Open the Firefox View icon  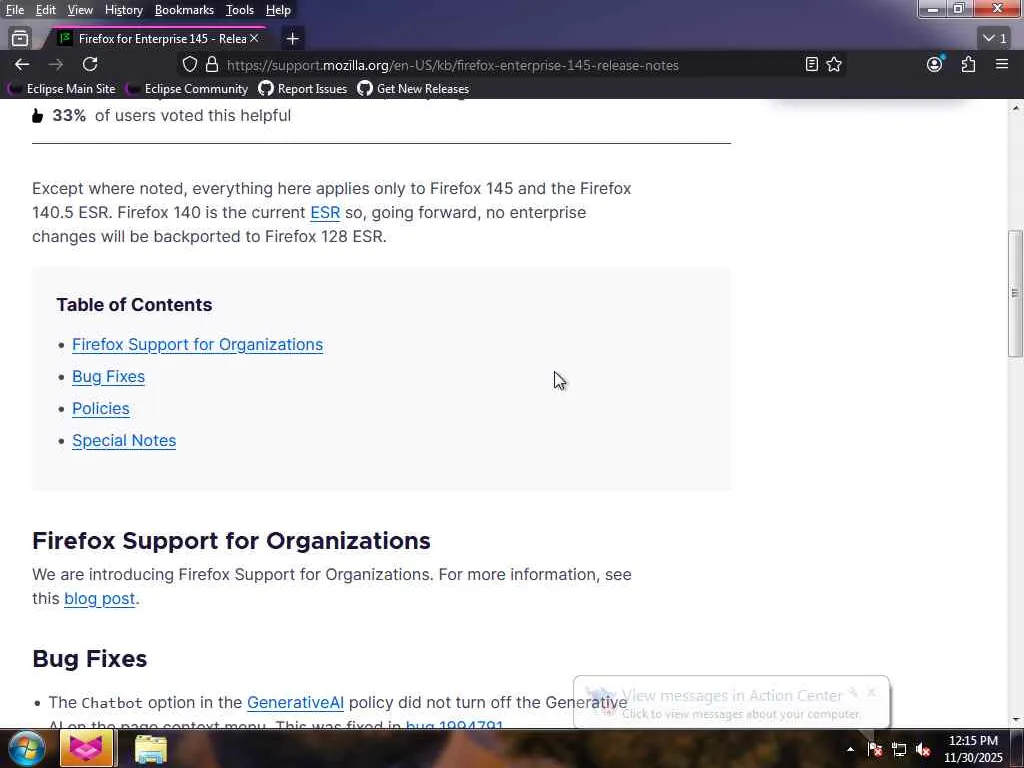[x=20, y=39]
